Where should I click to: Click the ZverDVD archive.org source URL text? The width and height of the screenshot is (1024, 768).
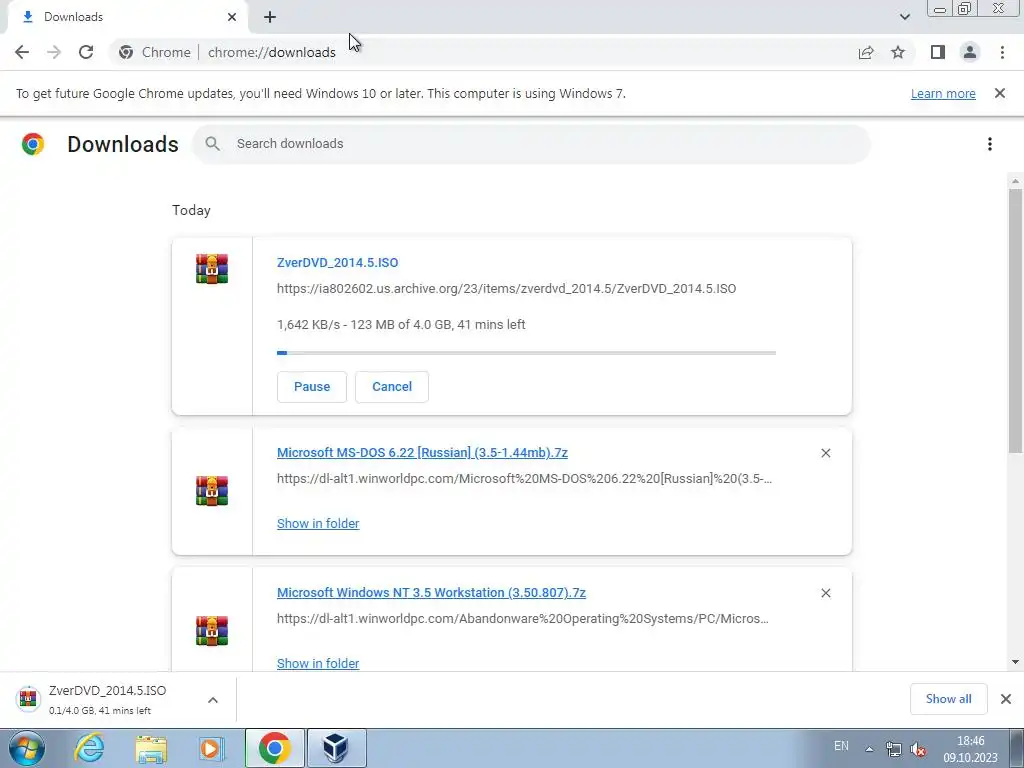pyautogui.click(x=506, y=289)
